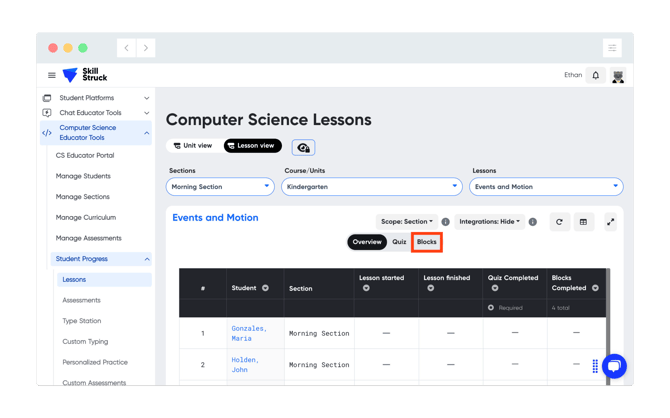670x418 pixels.
Task: Open the Morning Section sections dropdown
Action: coord(220,187)
